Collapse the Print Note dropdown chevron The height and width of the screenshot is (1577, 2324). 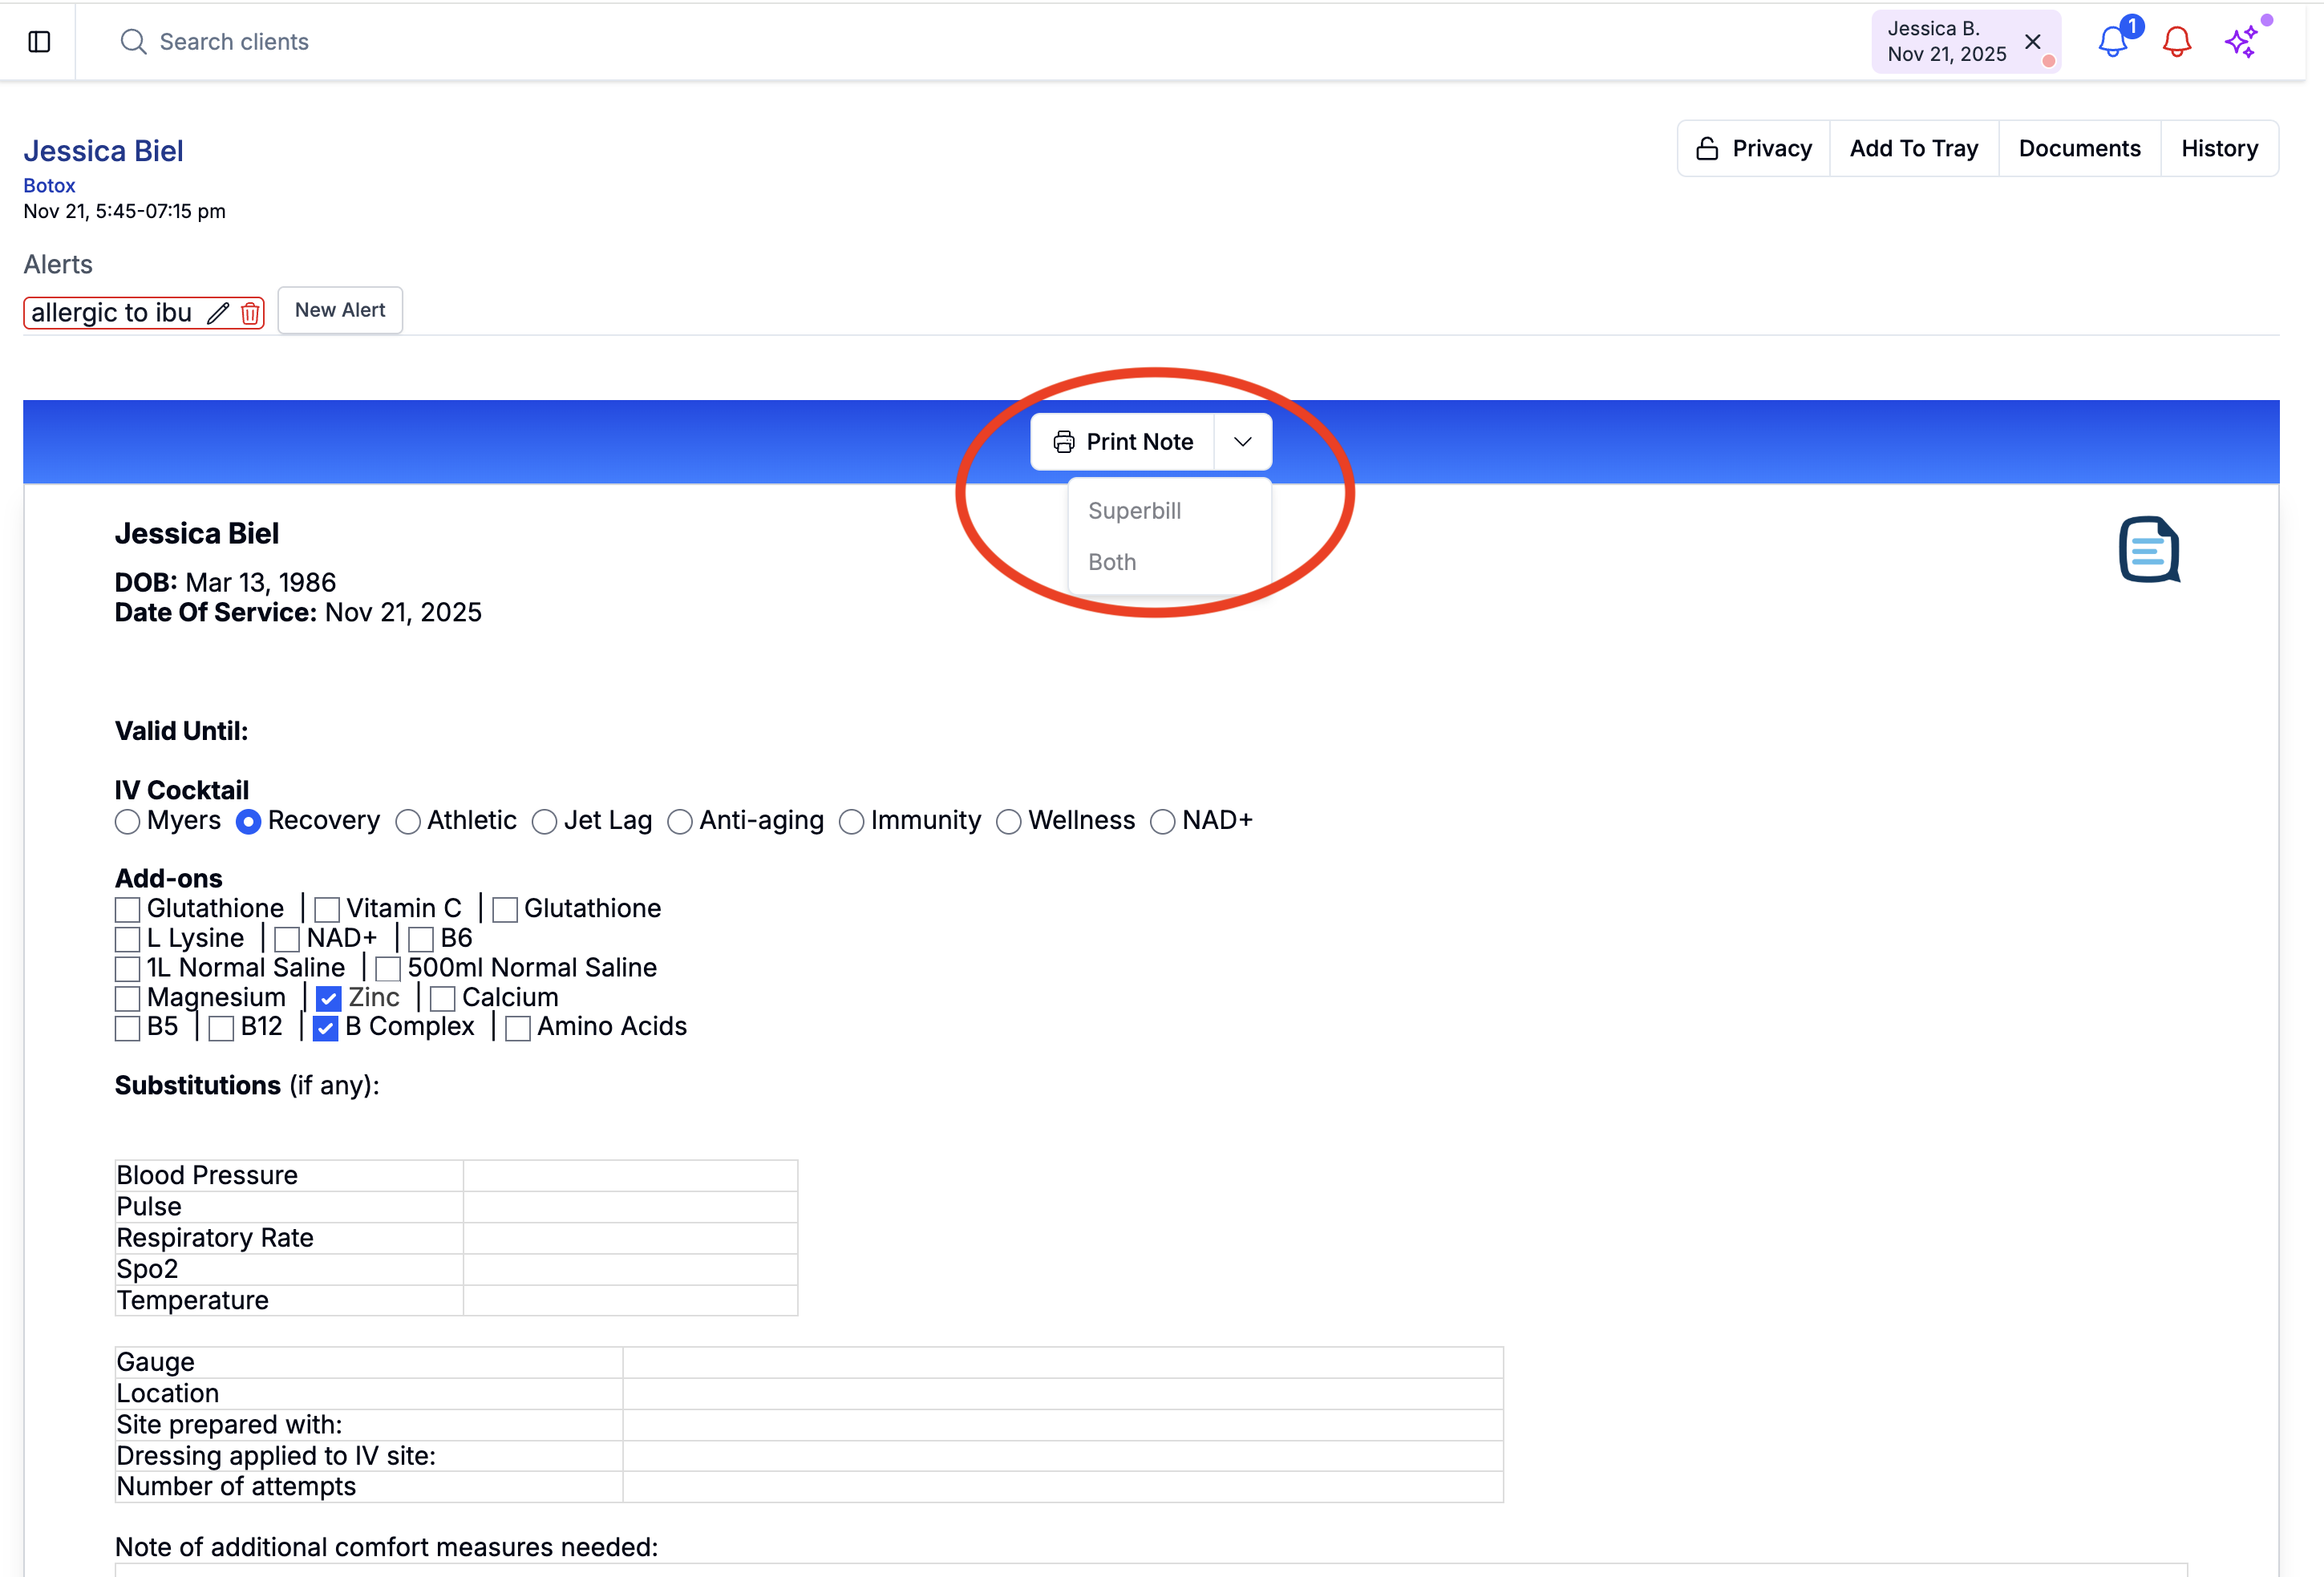pos(1242,442)
